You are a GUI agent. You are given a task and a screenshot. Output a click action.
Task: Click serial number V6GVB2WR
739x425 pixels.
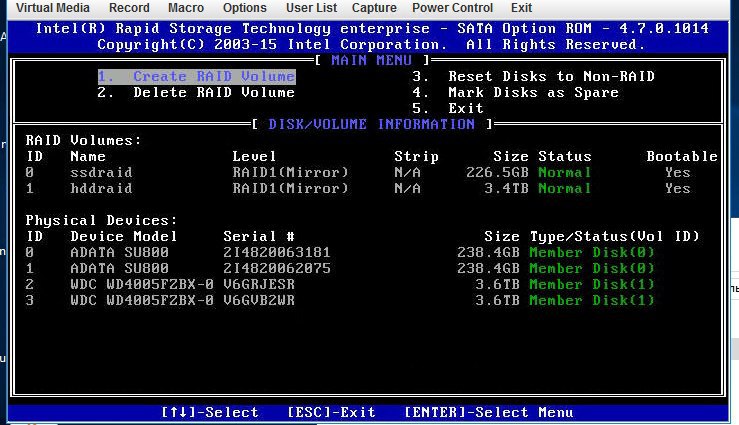coord(259,301)
